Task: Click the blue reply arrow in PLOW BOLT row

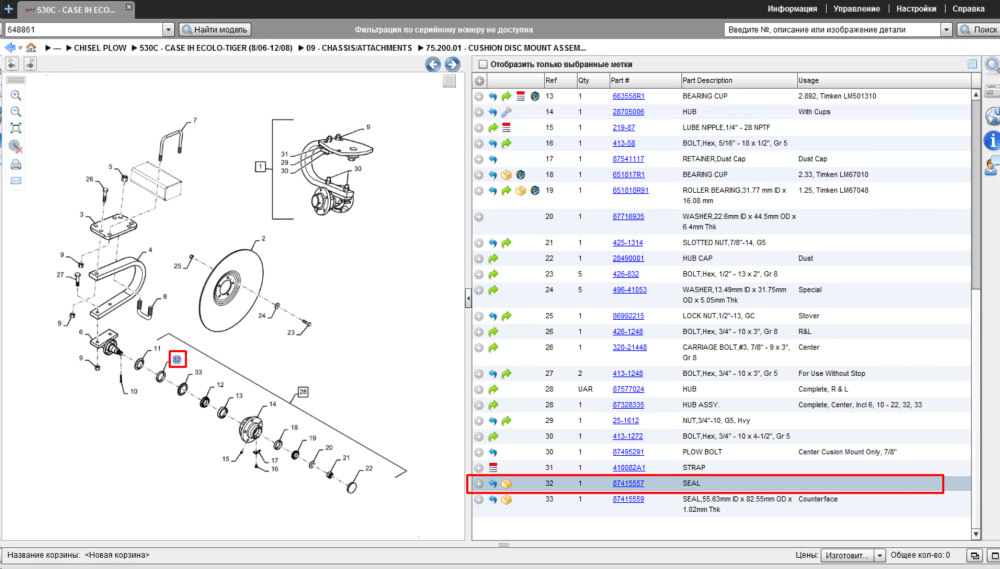Action: tap(492, 452)
